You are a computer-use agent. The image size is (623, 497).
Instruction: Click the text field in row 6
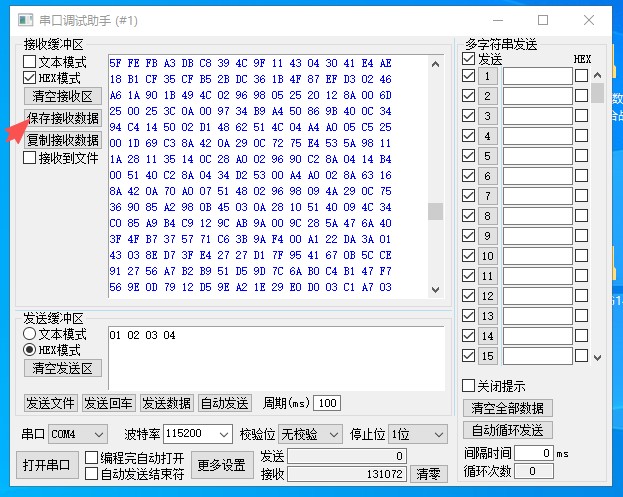click(x=538, y=176)
